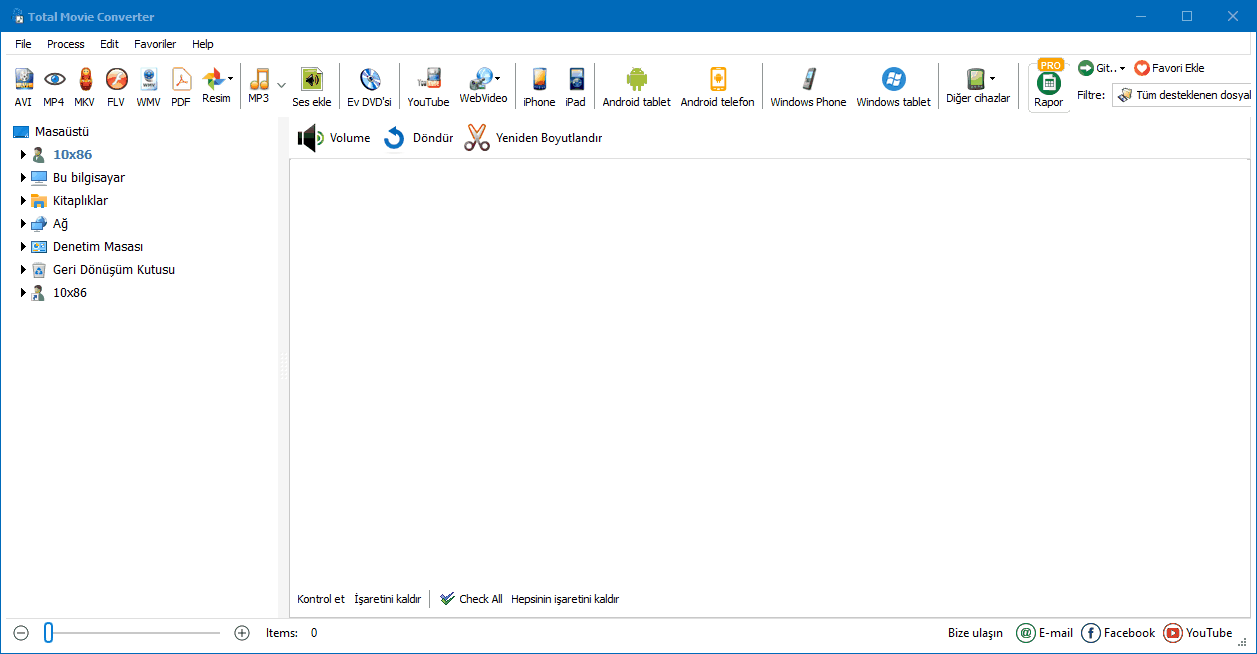Select the Windows Phone device icon
The width and height of the screenshot is (1257, 654).
[808, 80]
